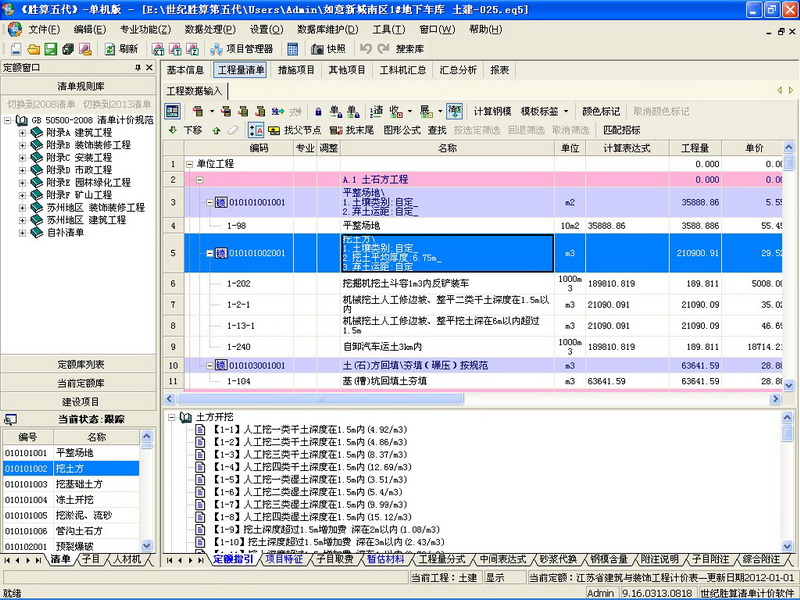The height and width of the screenshot is (600, 800).
Task: Open the 模板标签 dropdown arrow
Action: [x=566, y=111]
